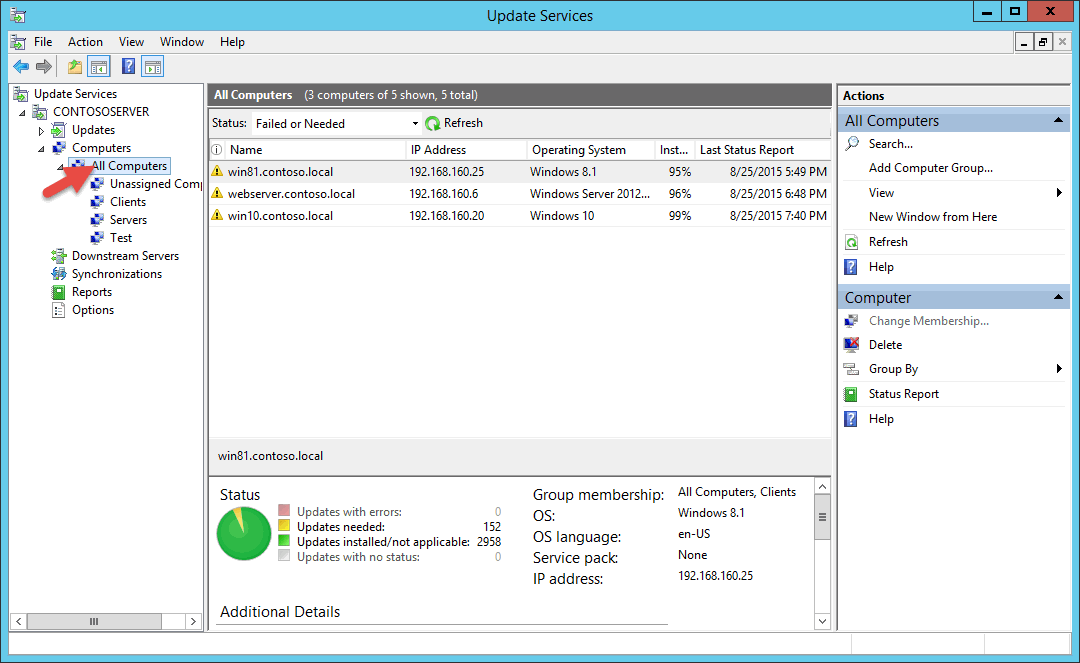Toggle the Show/Hide Console Tree icon
Image resolution: width=1080 pixels, height=663 pixels.
(99, 67)
